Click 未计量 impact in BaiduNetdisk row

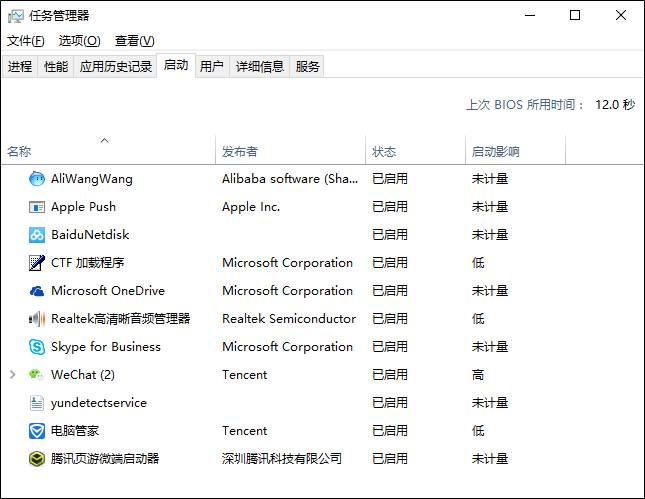tap(490, 234)
